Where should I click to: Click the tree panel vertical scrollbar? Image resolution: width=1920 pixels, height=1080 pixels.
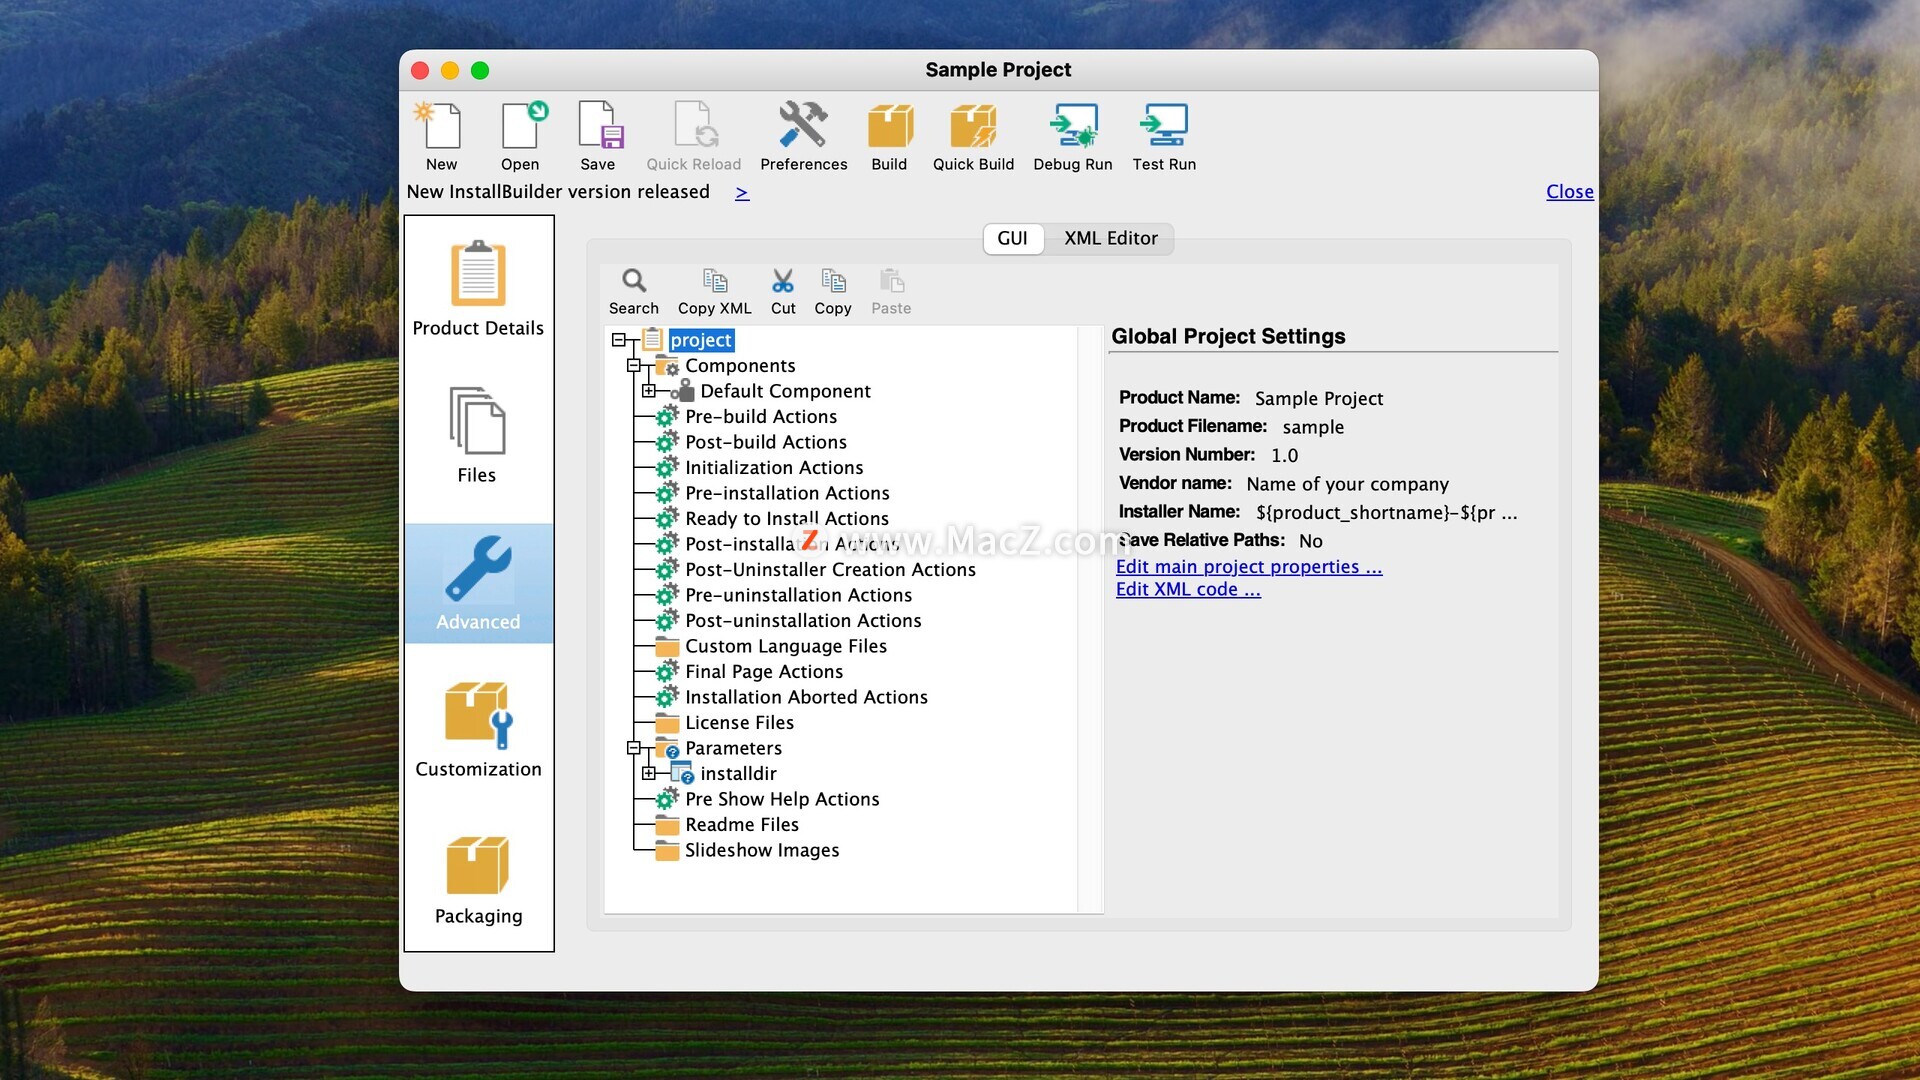[1090, 619]
